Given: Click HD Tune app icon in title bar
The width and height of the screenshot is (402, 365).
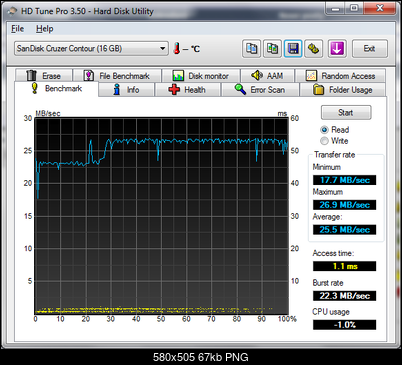Looking at the screenshot, I should click(12, 11).
